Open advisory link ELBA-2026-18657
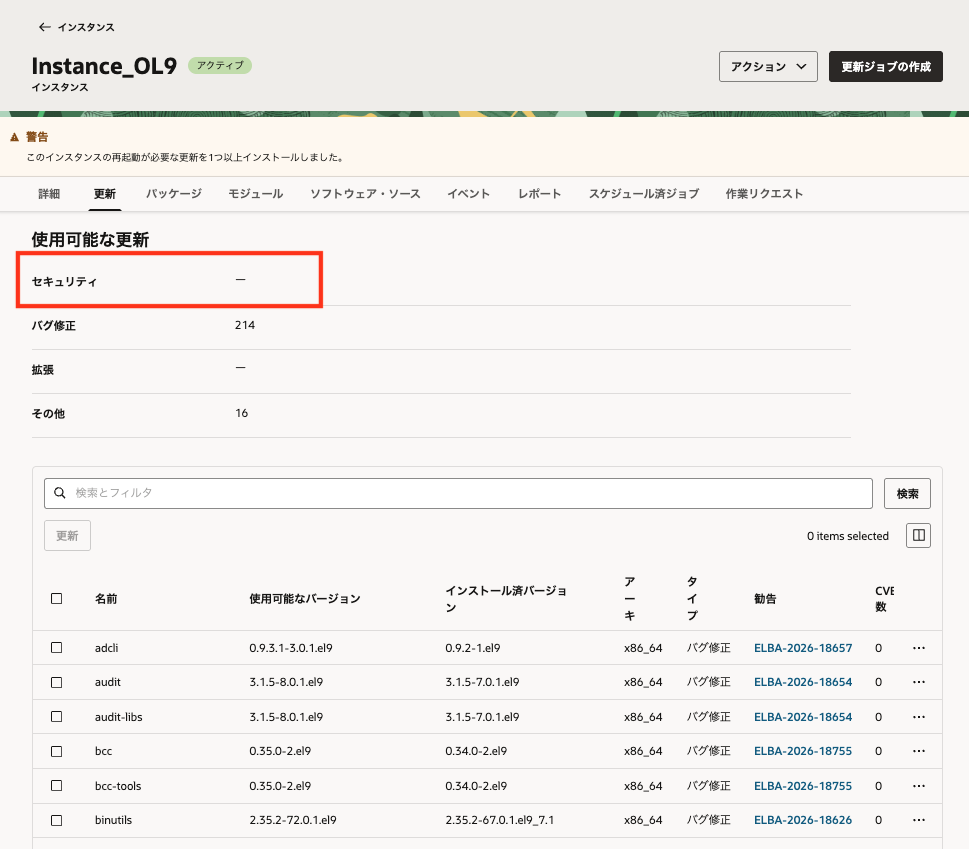Screen dimensions: 969x849 tap(803, 648)
